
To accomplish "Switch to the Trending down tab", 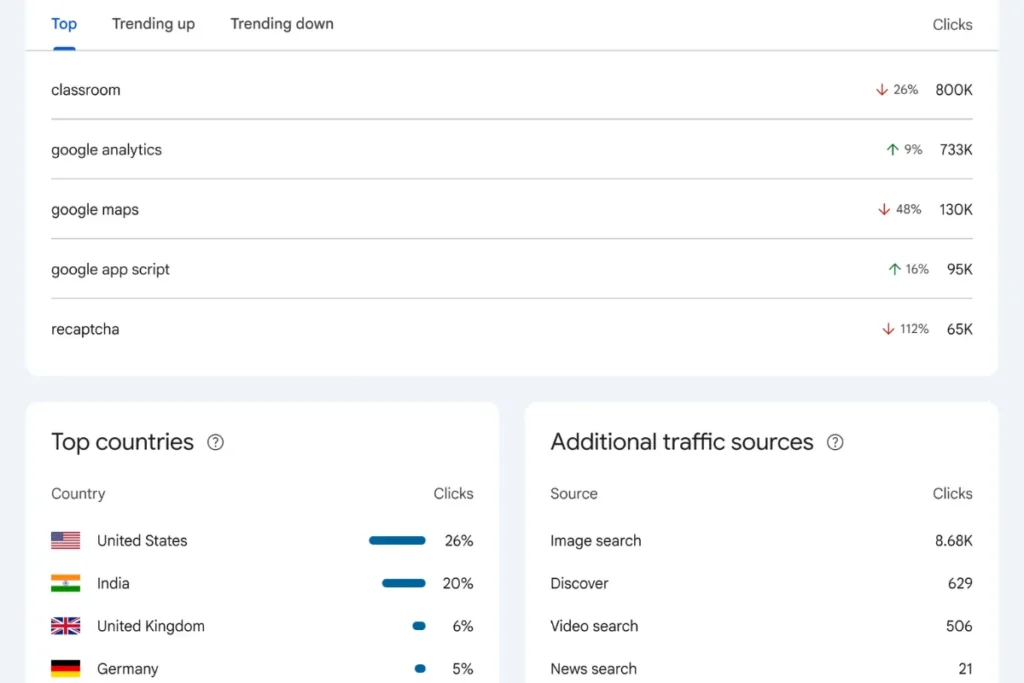I will (x=281, y=23).
